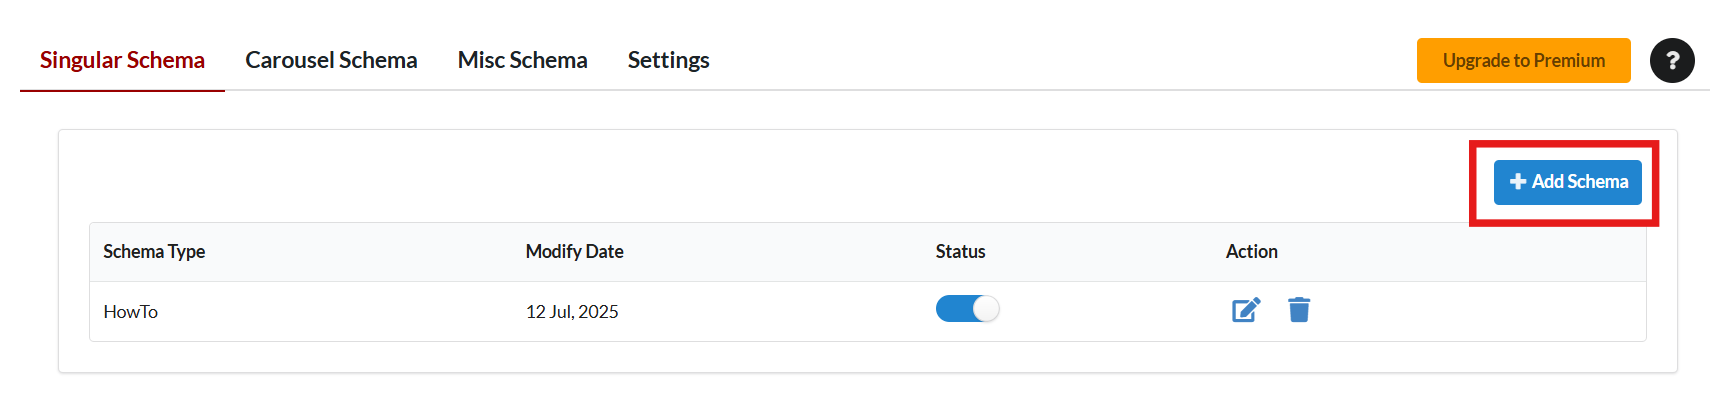This screenshot has width=1710, height=397.
Task: Delete the HowTo schema with the trash icon
Action: [1299, 310]
